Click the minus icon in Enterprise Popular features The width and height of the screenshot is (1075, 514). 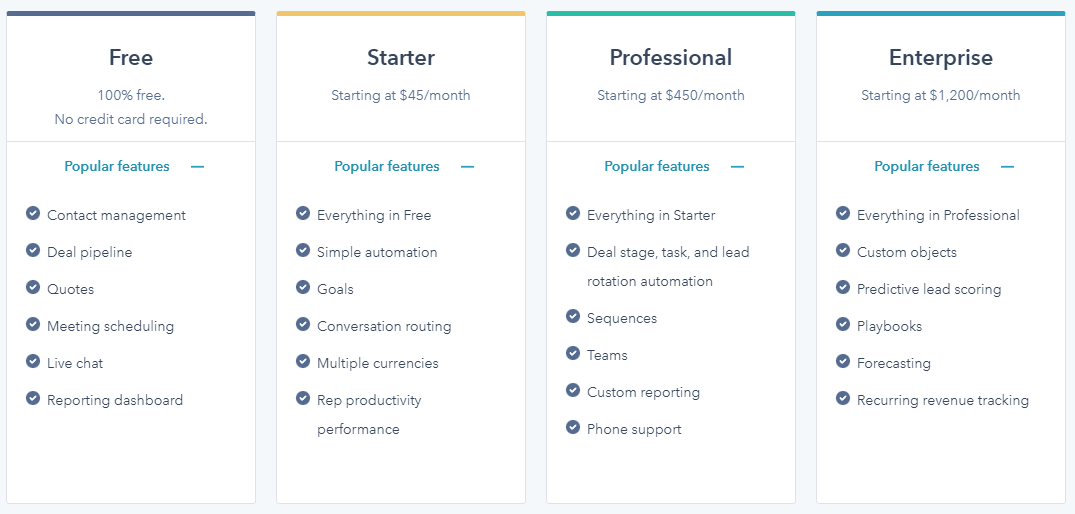(1007, 167)
